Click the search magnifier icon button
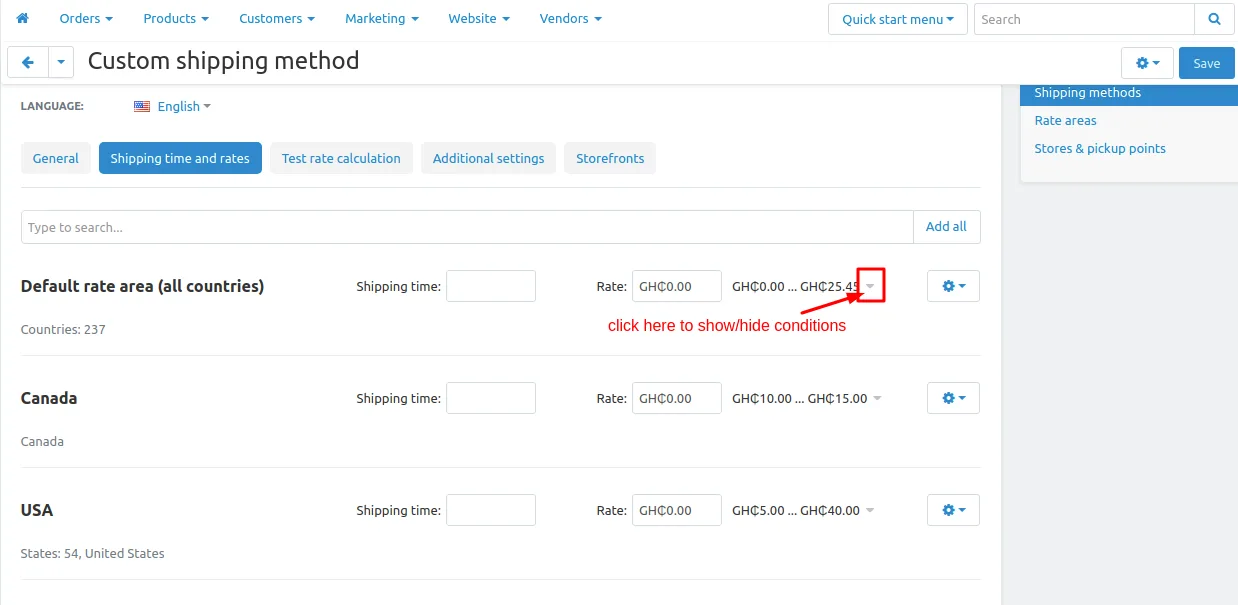The image size is (1238, 605). pos(1214,19)
